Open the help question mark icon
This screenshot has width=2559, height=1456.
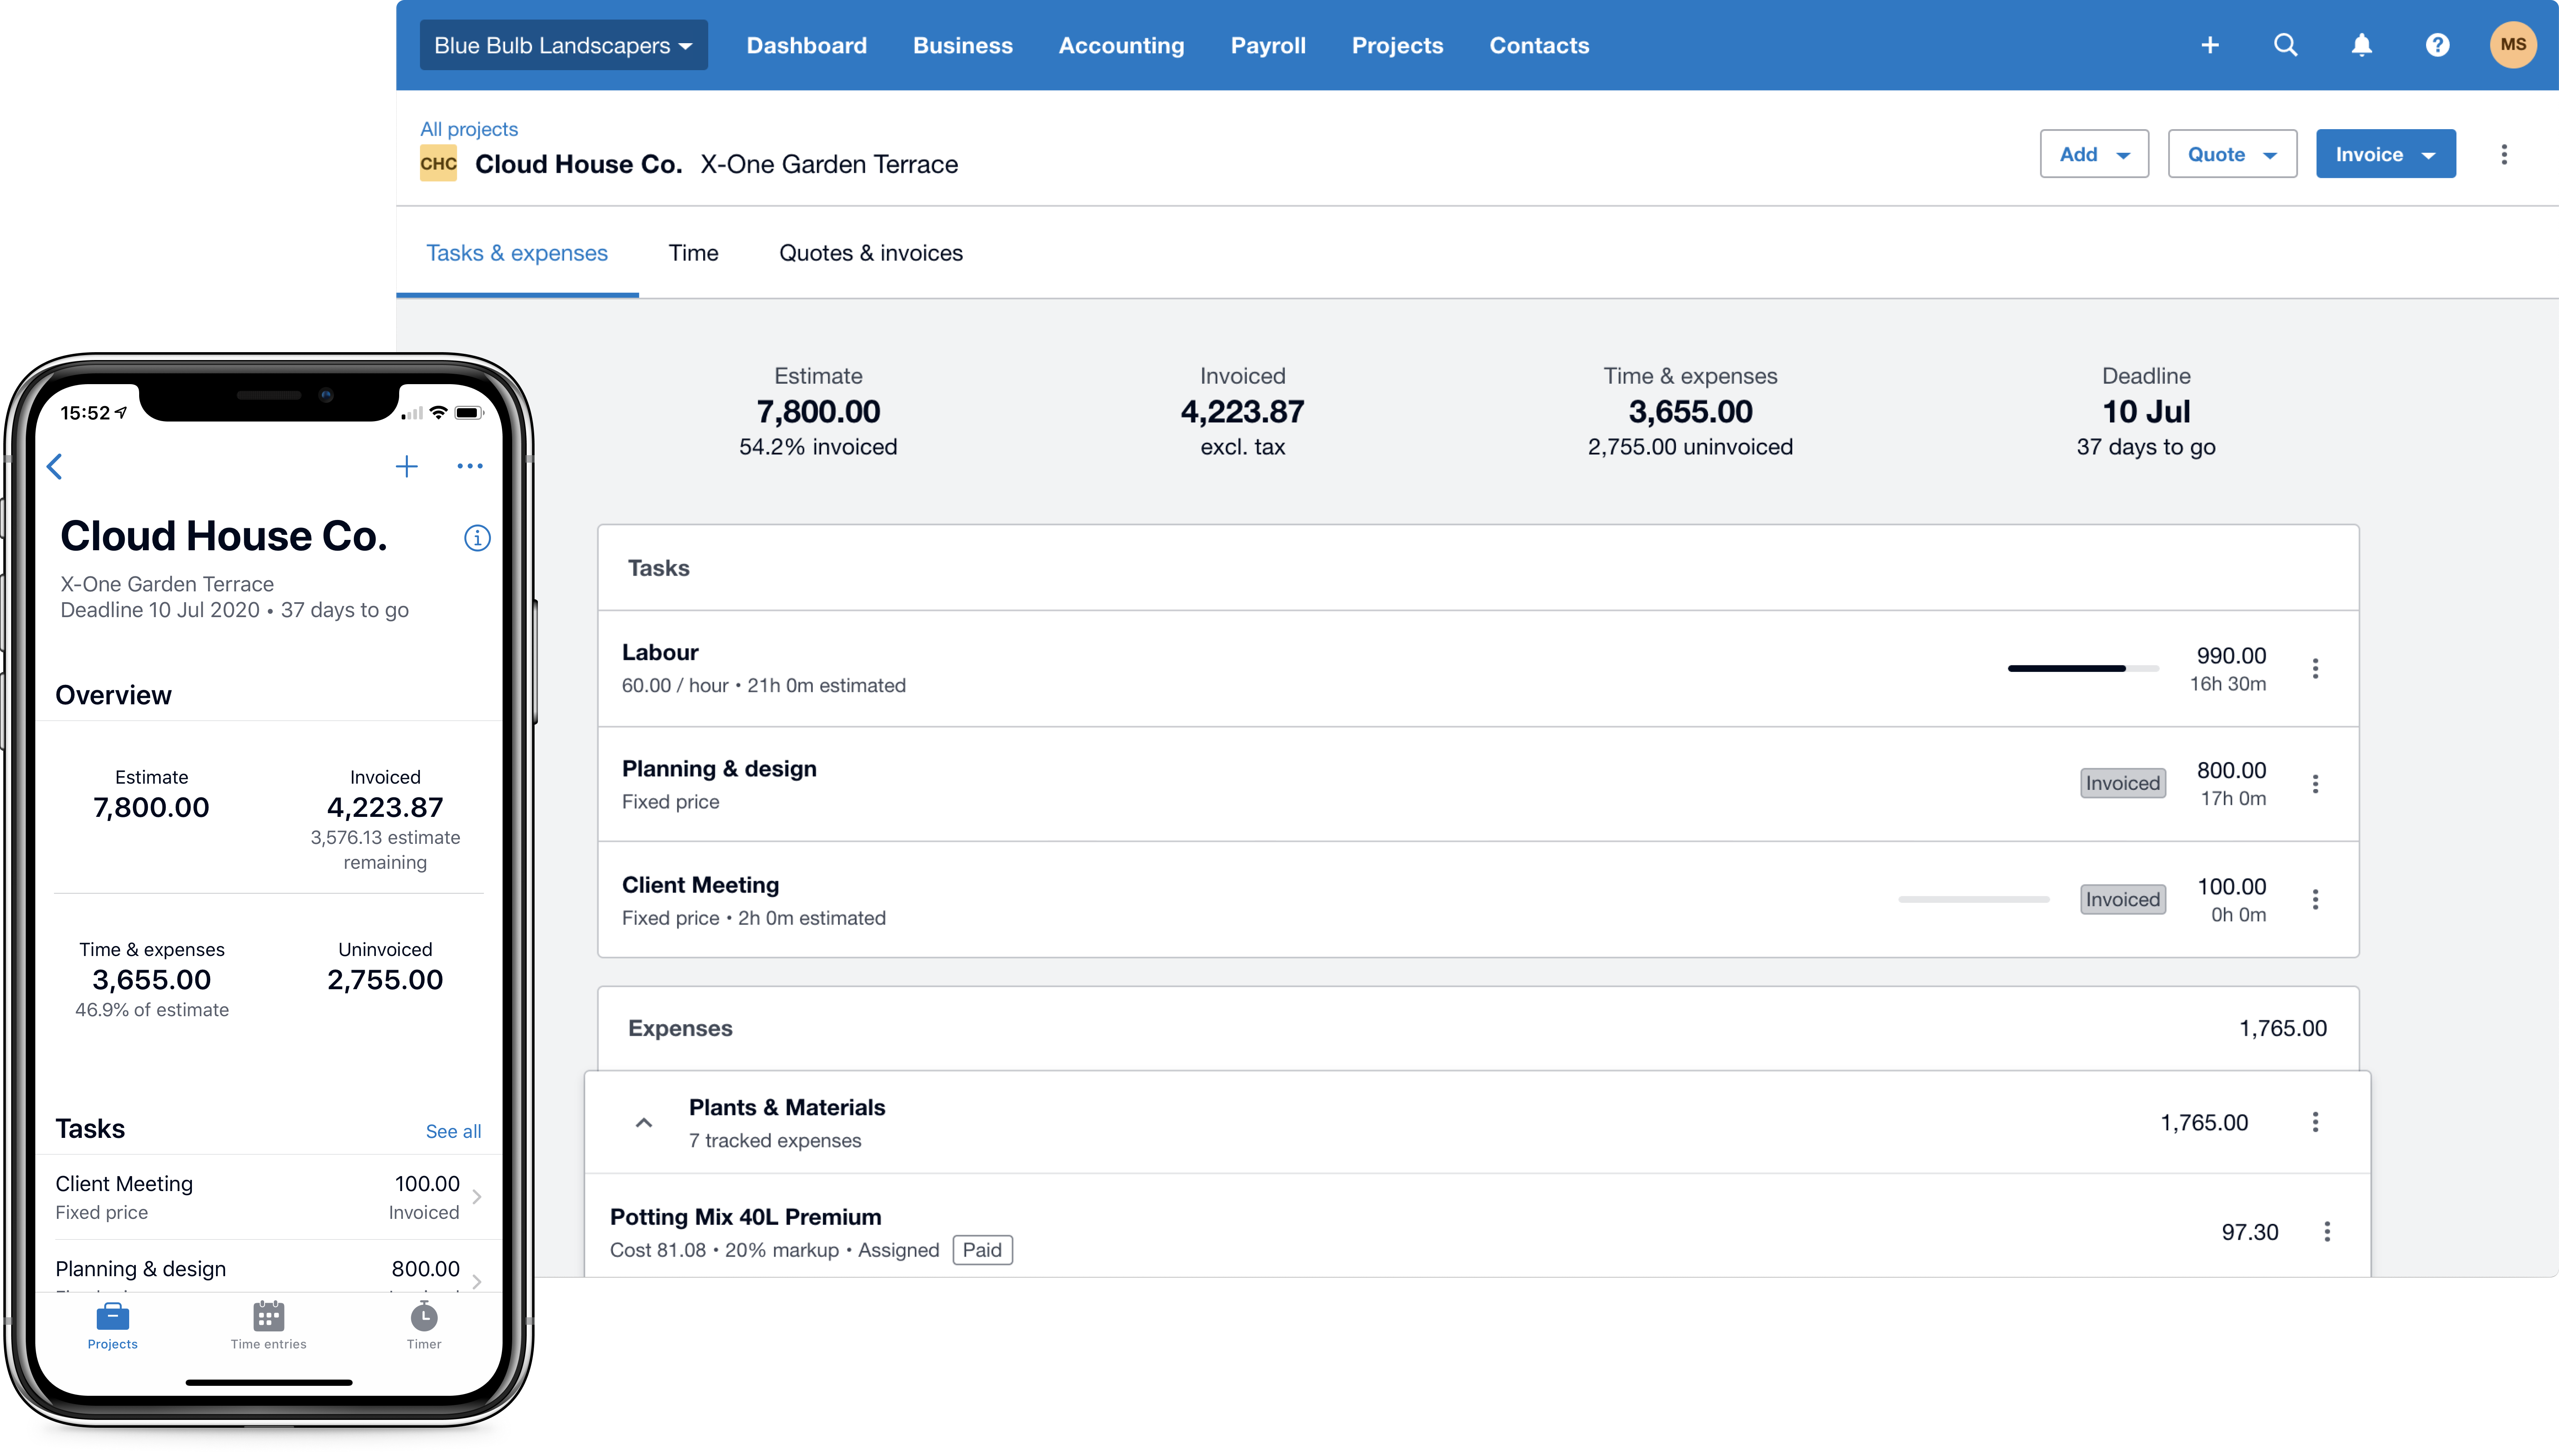tap(2438, 45)
